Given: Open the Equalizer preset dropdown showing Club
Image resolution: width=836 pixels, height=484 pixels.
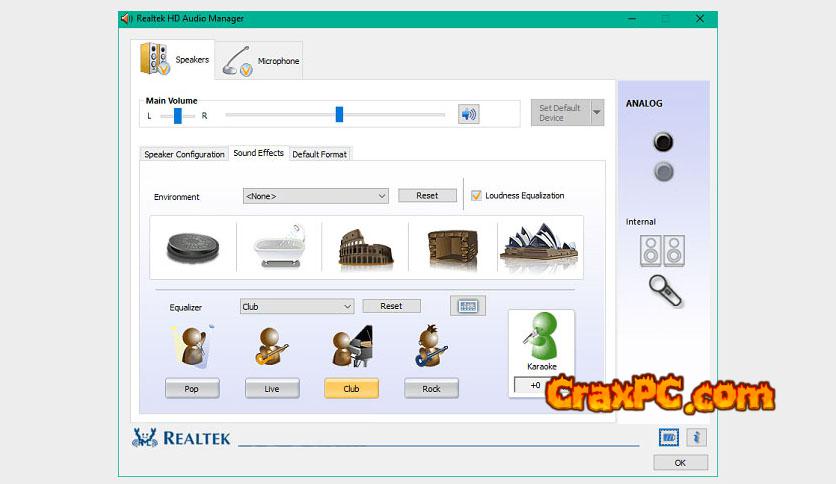Looking at the screenshot, I should click(x=296, y=306).
